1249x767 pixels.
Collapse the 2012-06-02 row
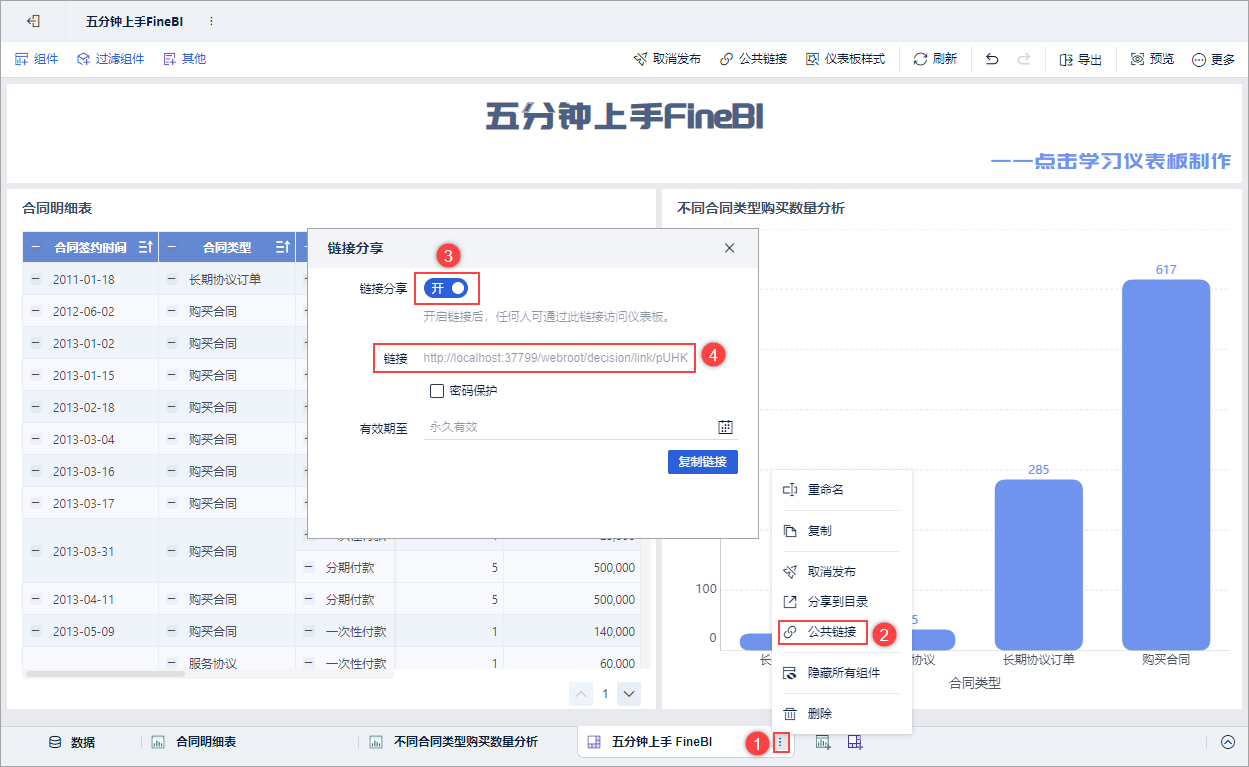[x=36, y=311]
